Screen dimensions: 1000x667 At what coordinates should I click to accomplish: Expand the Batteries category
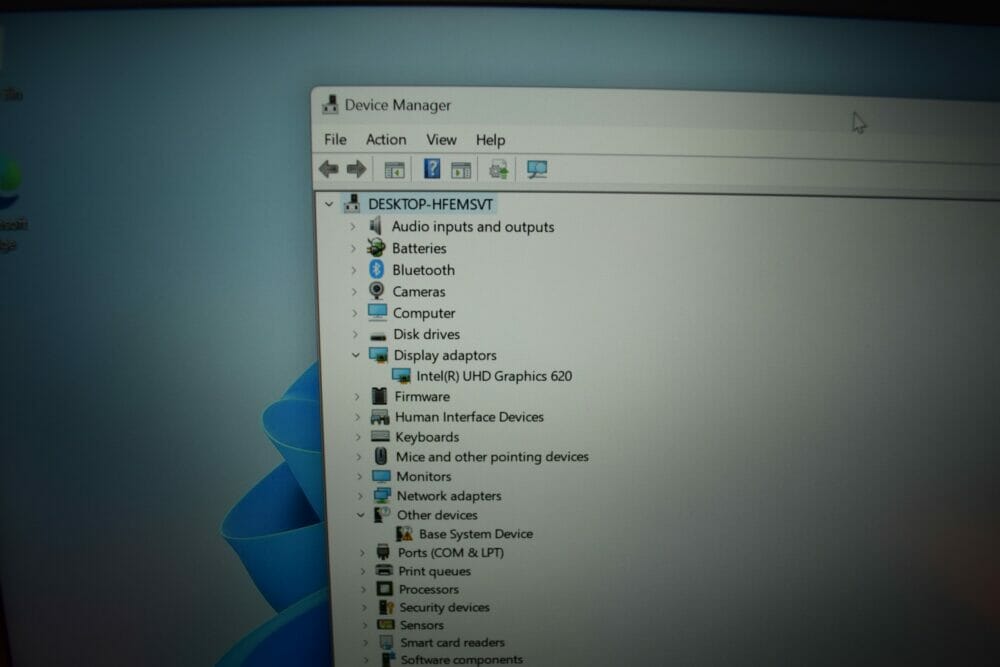pyautogui.click(x=353, y=248)
